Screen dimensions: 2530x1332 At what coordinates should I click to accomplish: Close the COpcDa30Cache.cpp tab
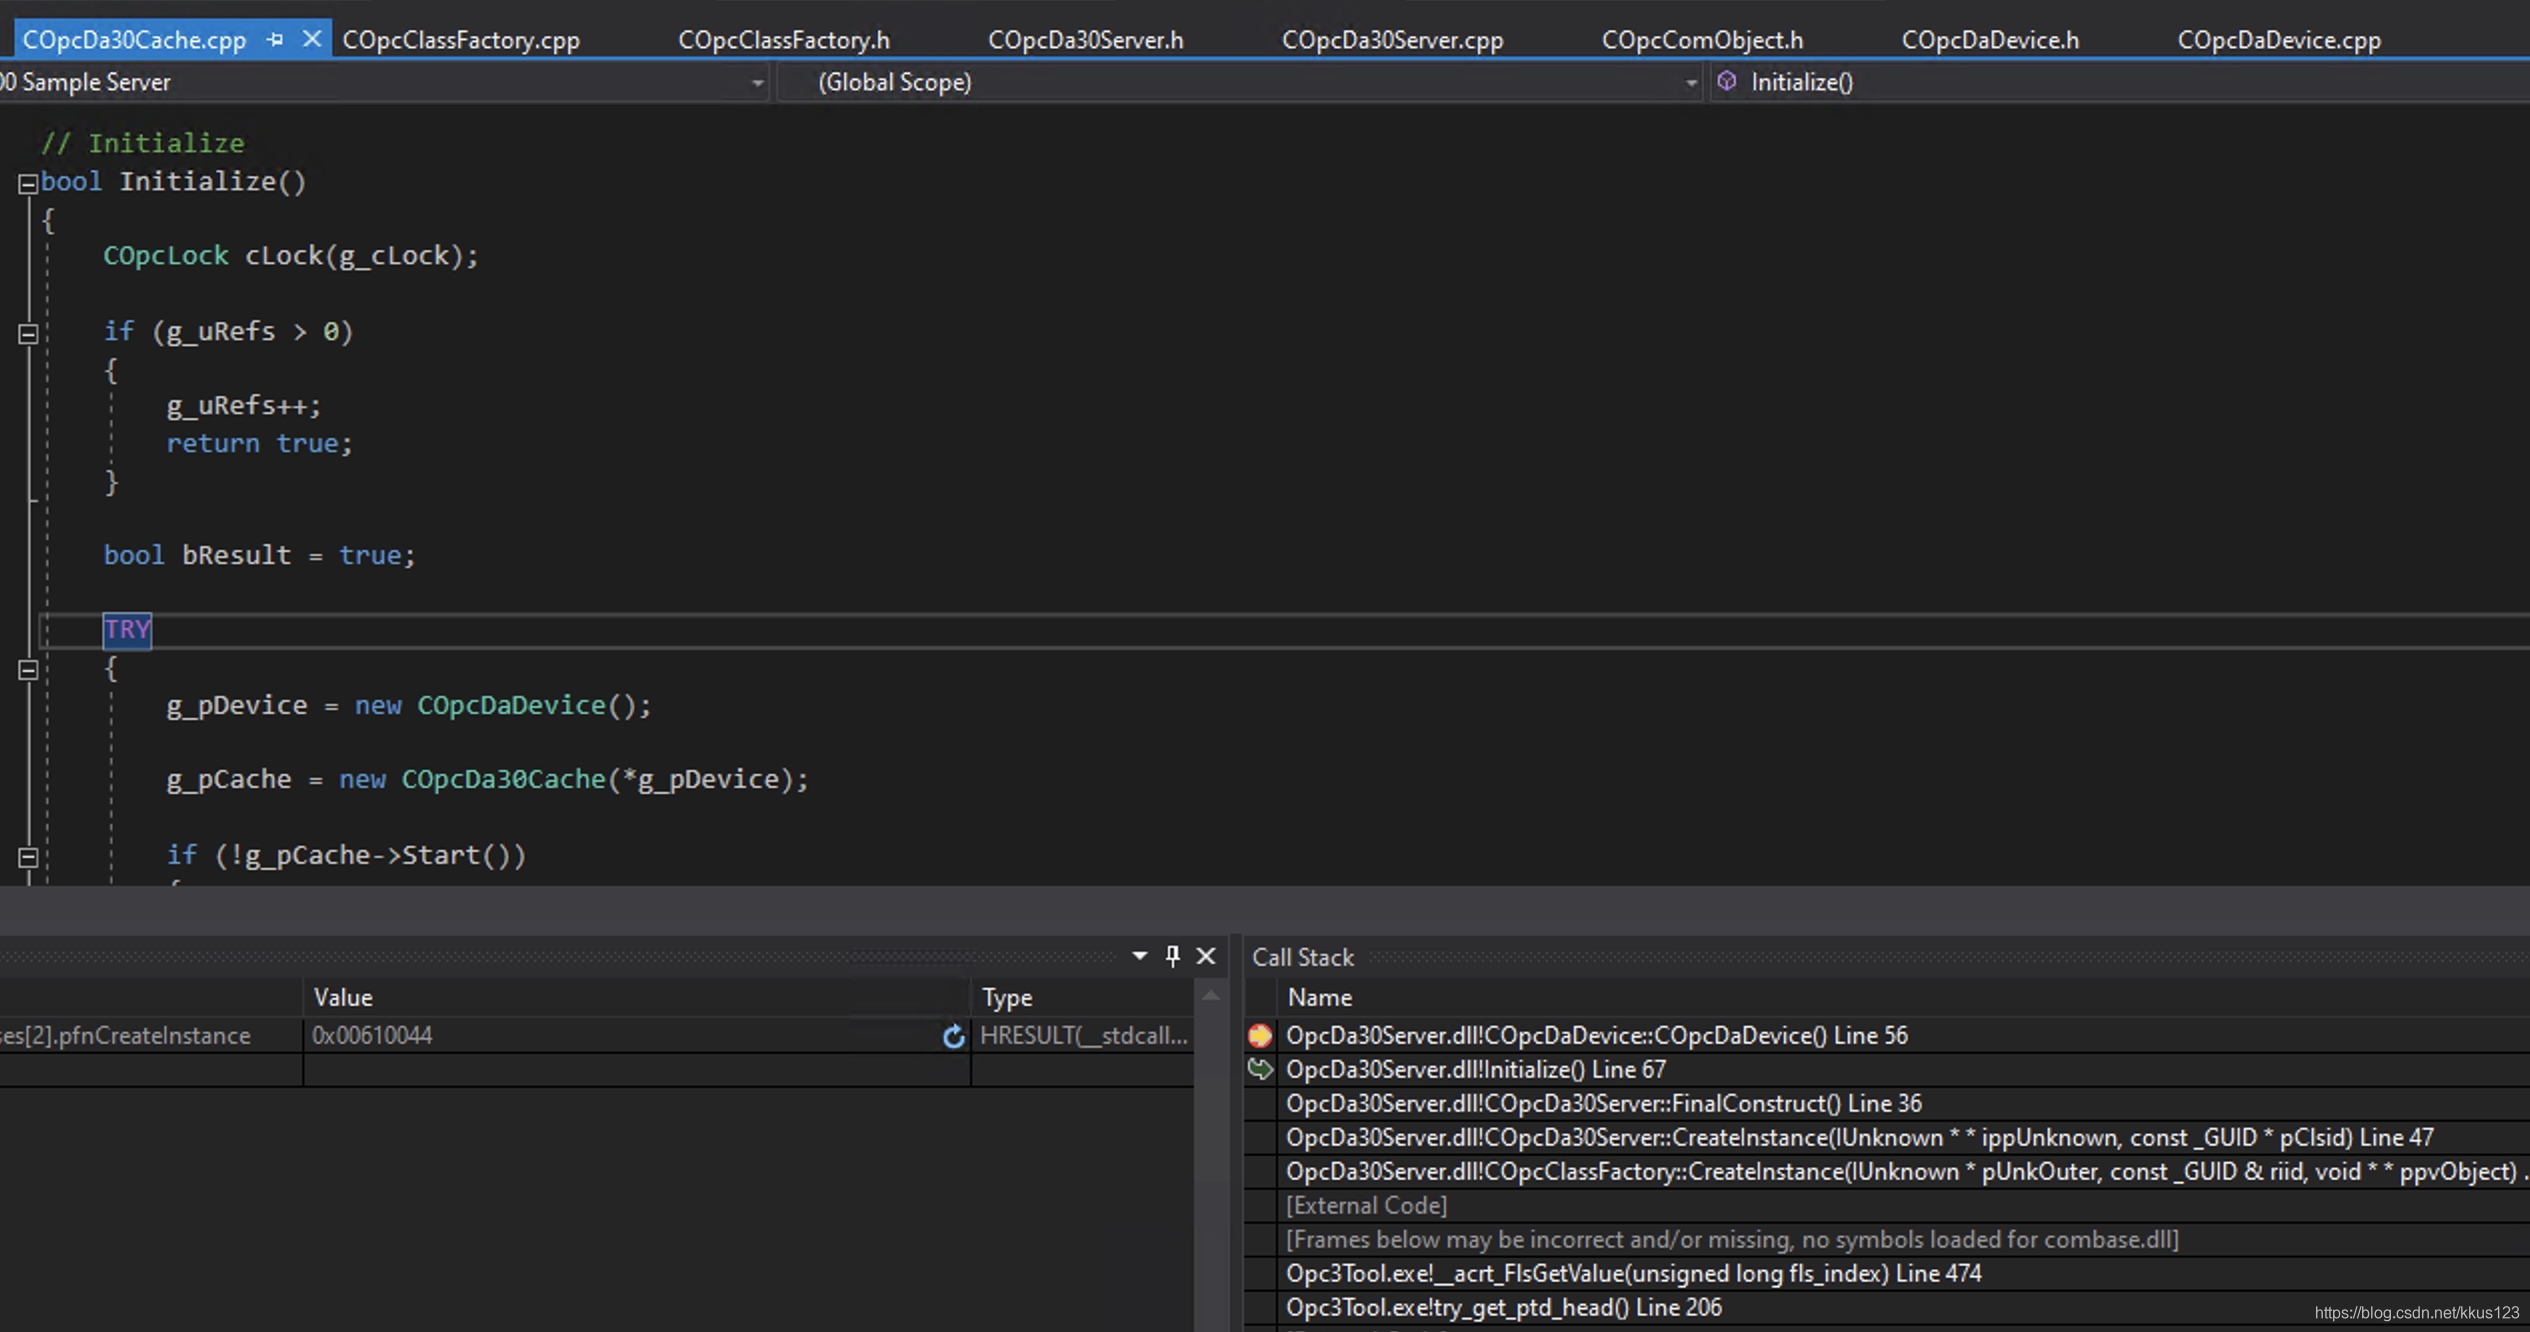[312, 40]
